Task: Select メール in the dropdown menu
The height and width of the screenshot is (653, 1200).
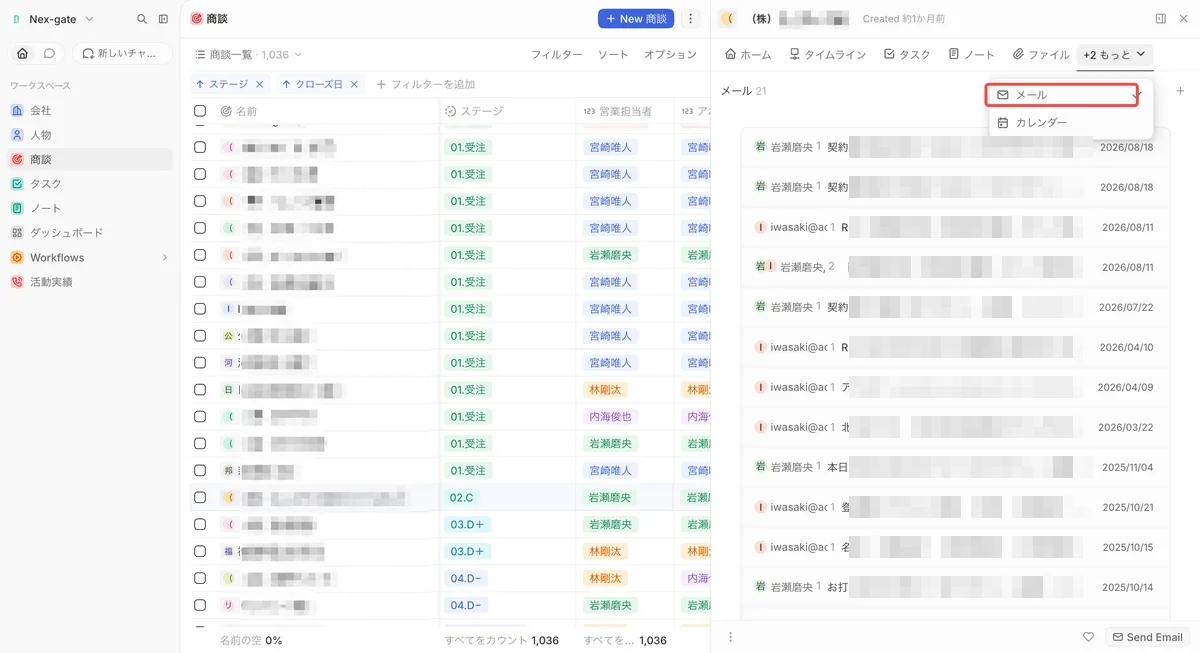Action: tap(1062, 95)
